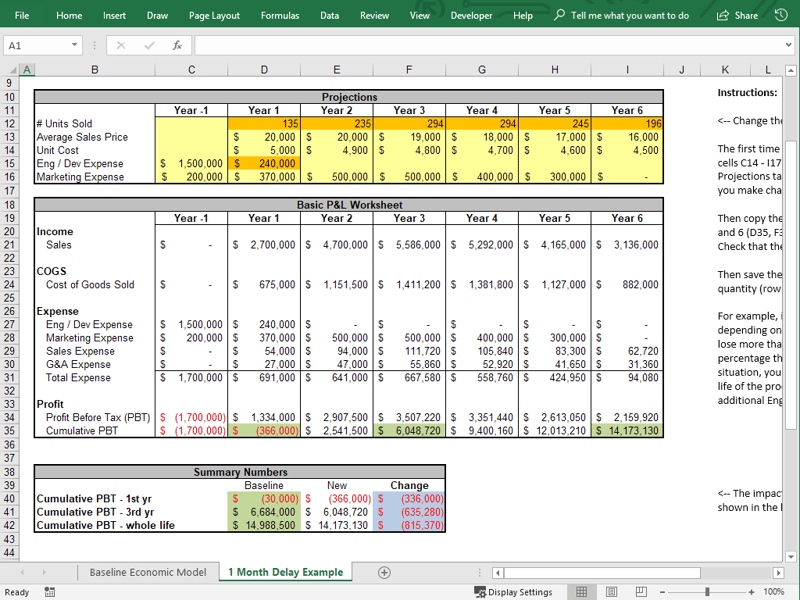Viewport: 800px width, 600px height.
Task: Select the Average Sales Price label
Action: click(x=82, y=137)
